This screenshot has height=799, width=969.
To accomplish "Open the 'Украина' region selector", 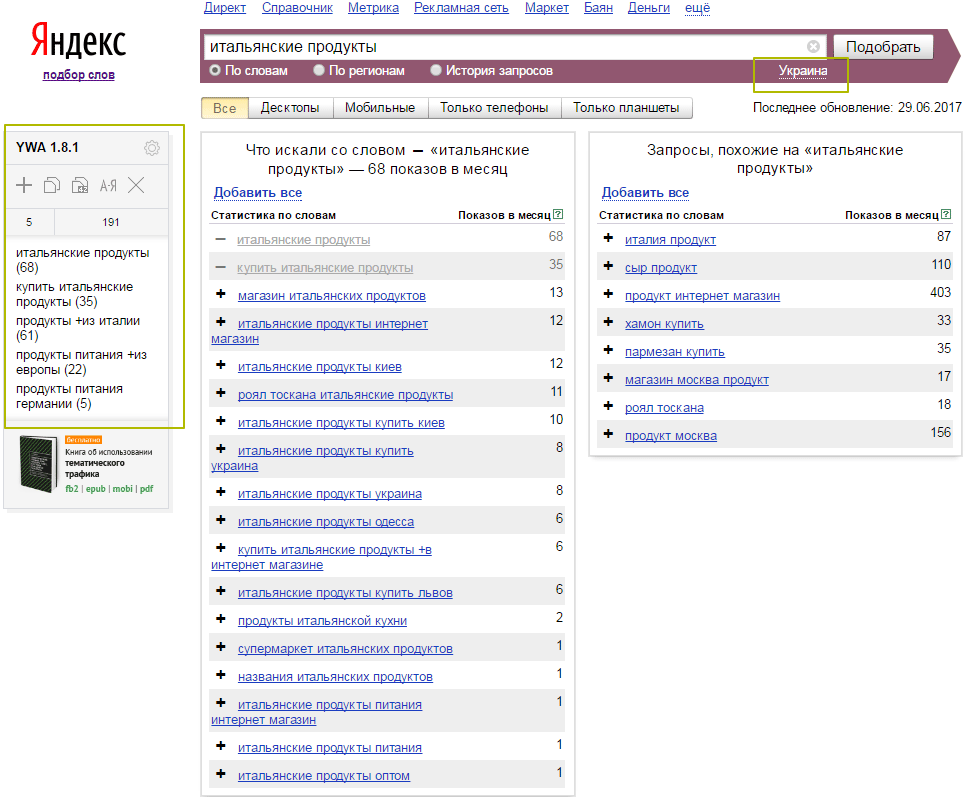I will 803,71.
